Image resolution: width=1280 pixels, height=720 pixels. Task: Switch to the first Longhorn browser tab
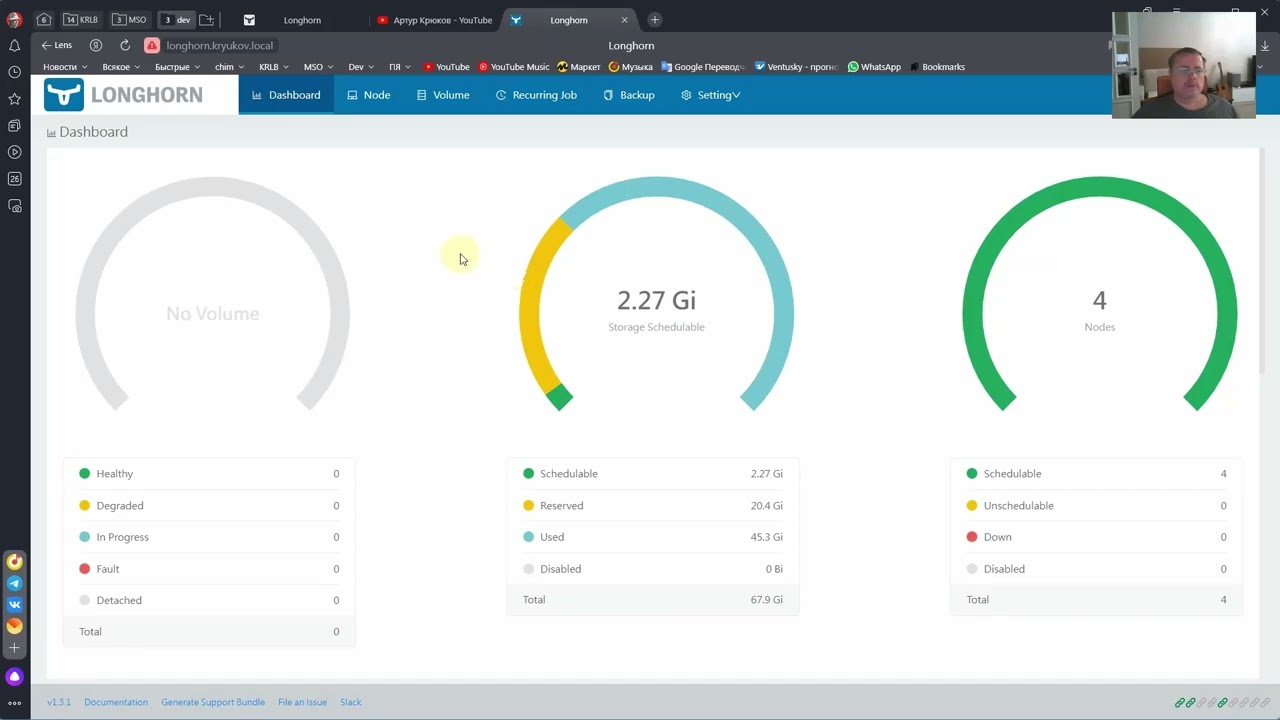[302, 20]
